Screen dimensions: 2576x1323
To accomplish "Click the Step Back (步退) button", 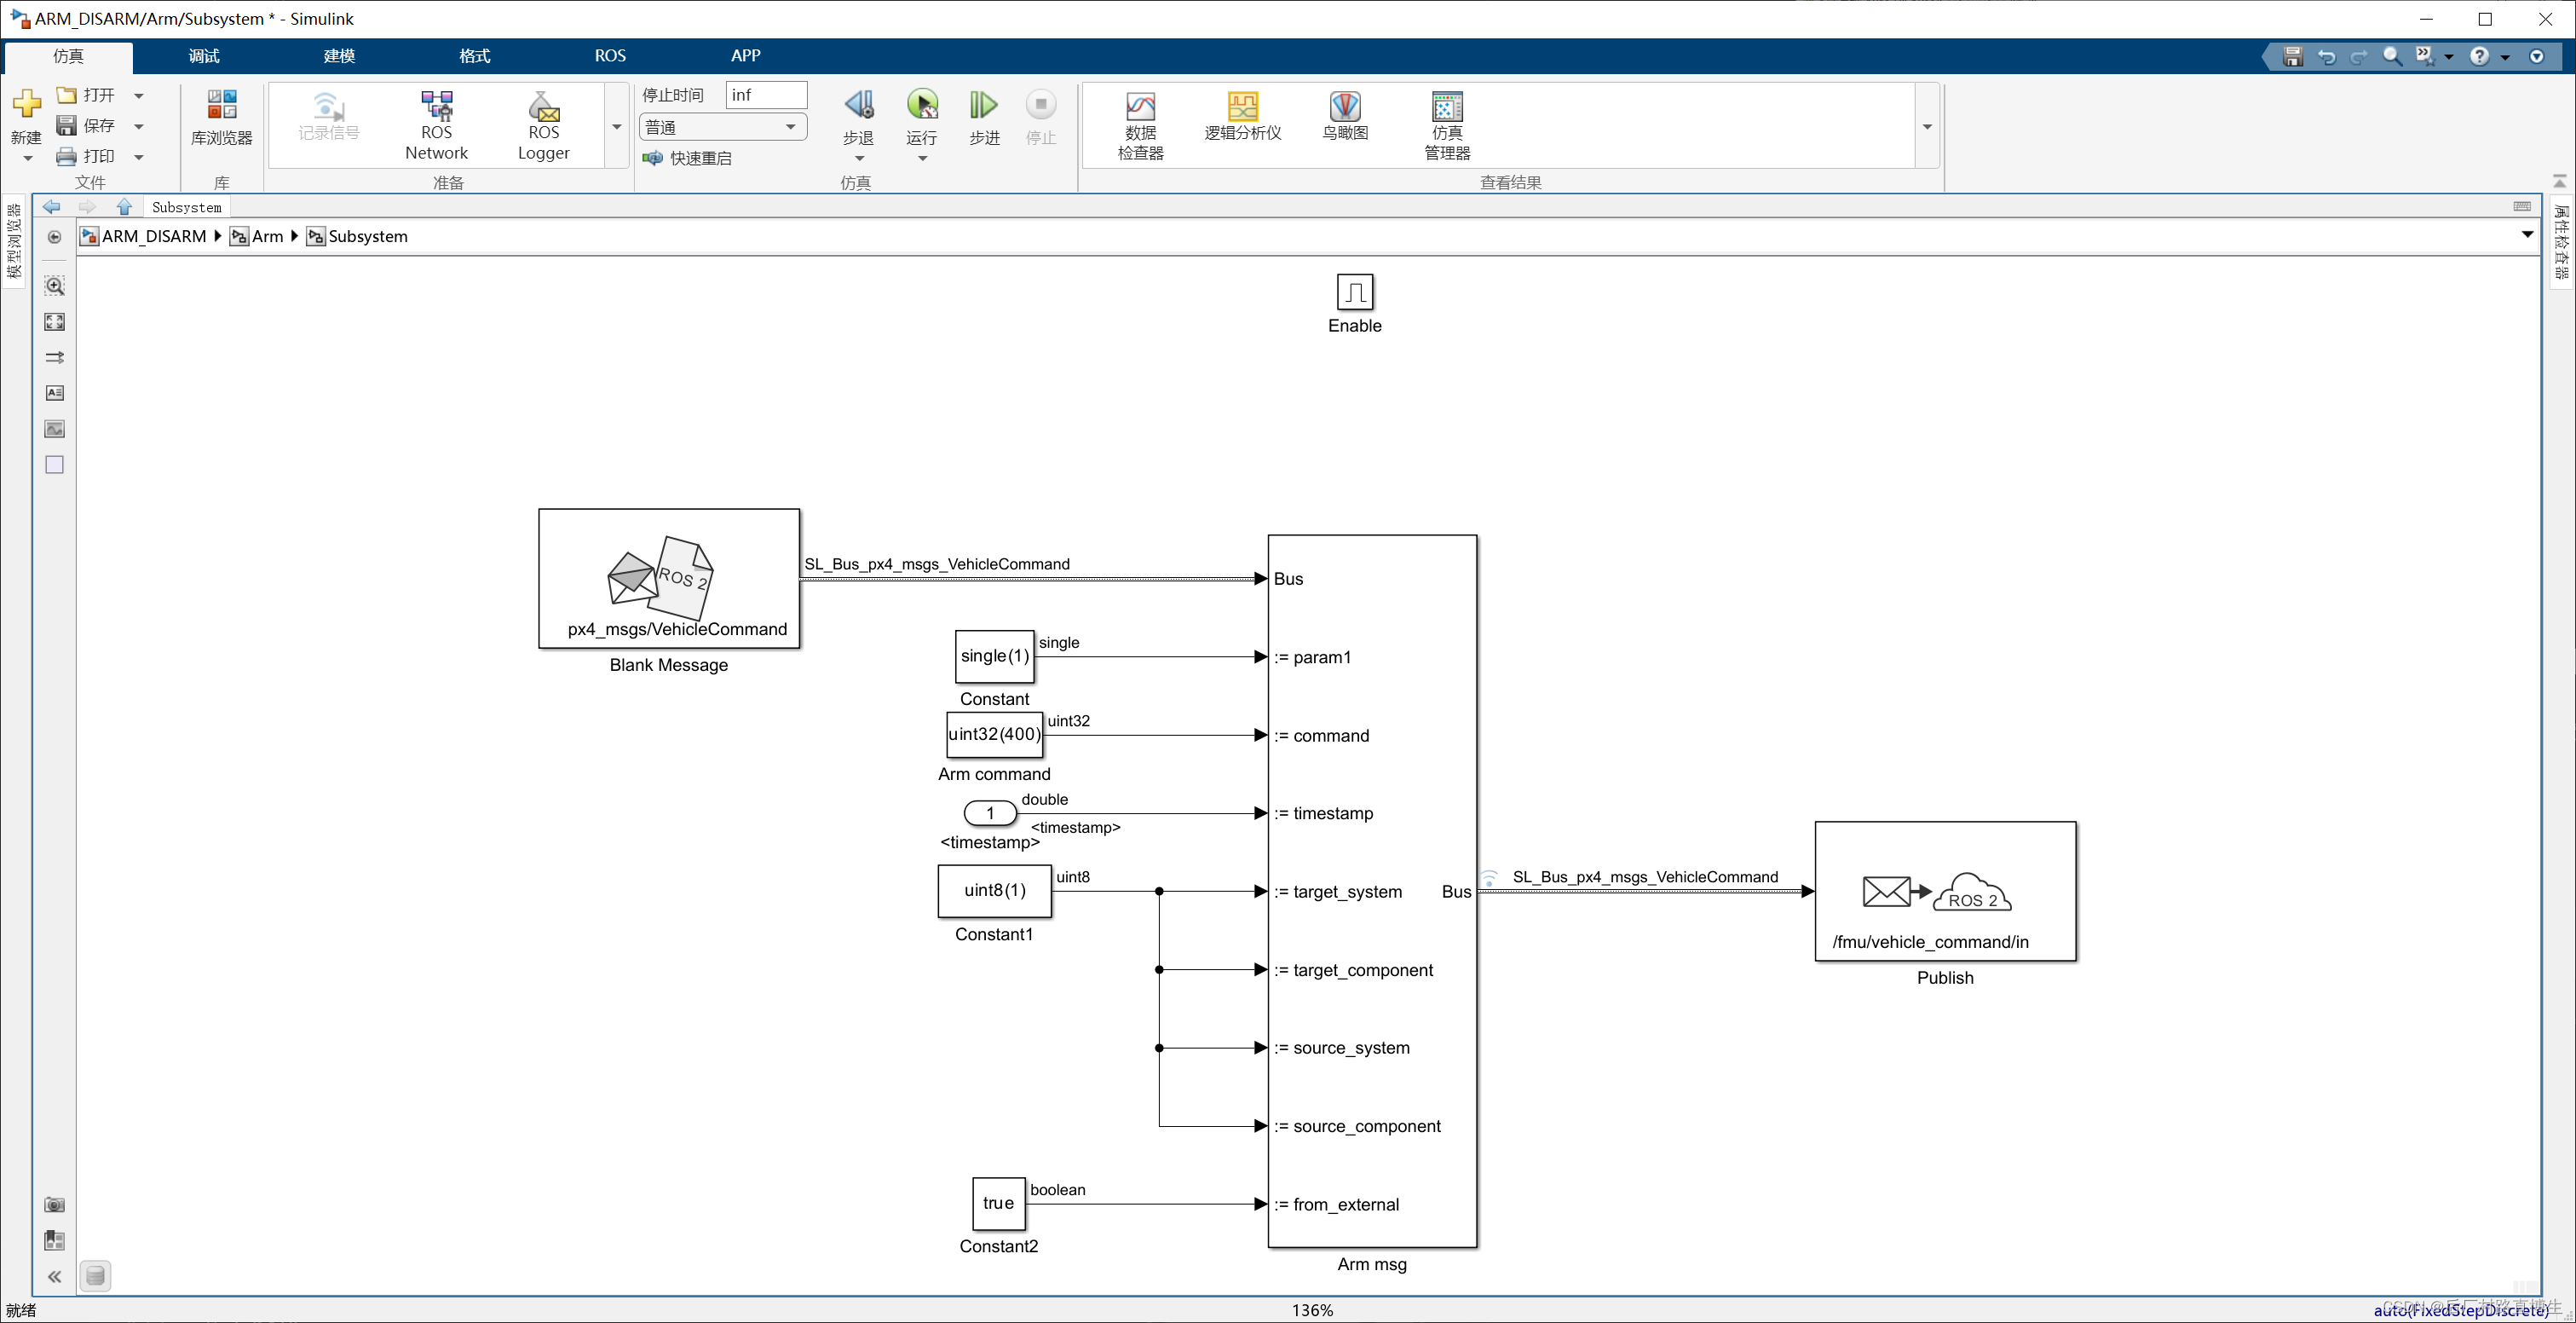I will point(858,118).
